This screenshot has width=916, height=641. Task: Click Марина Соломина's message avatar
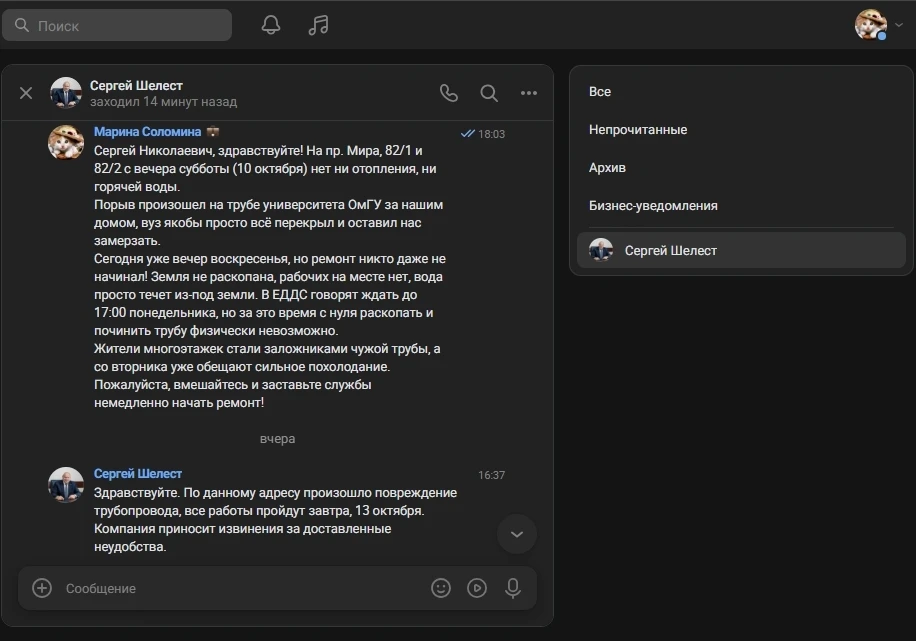coord(65,142)
